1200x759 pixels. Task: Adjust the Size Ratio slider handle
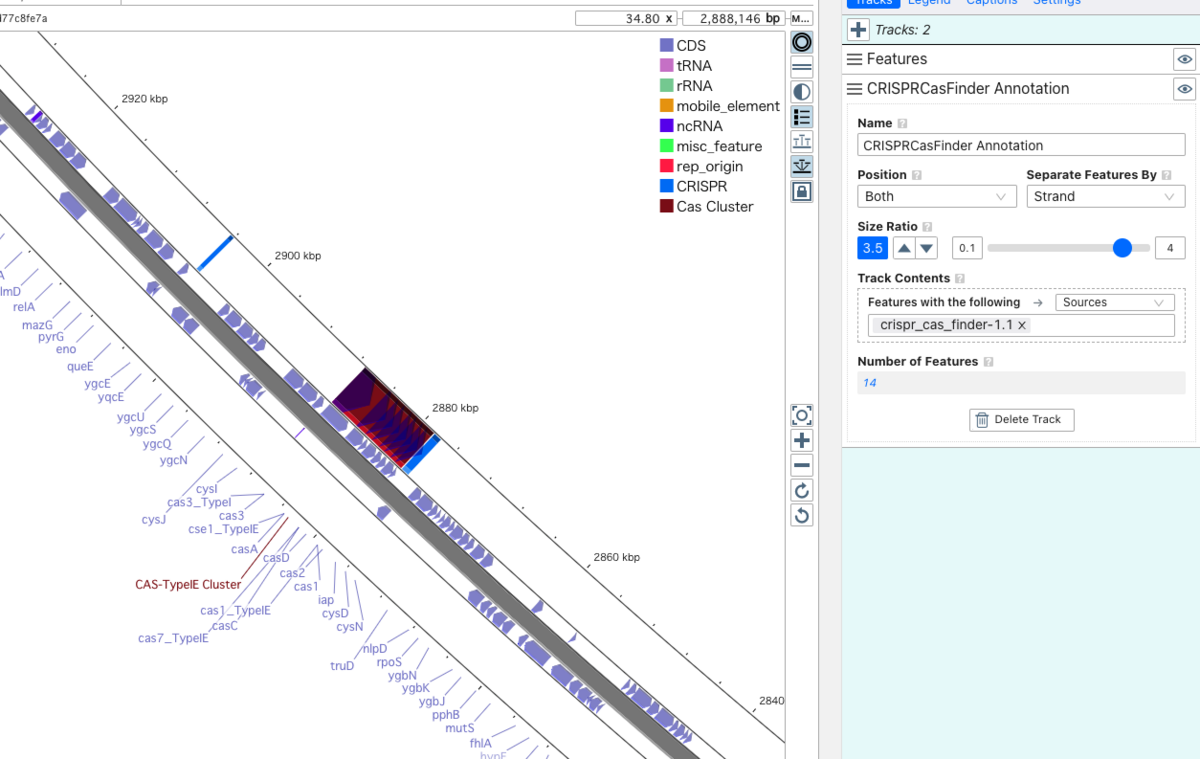point(1122,248)
